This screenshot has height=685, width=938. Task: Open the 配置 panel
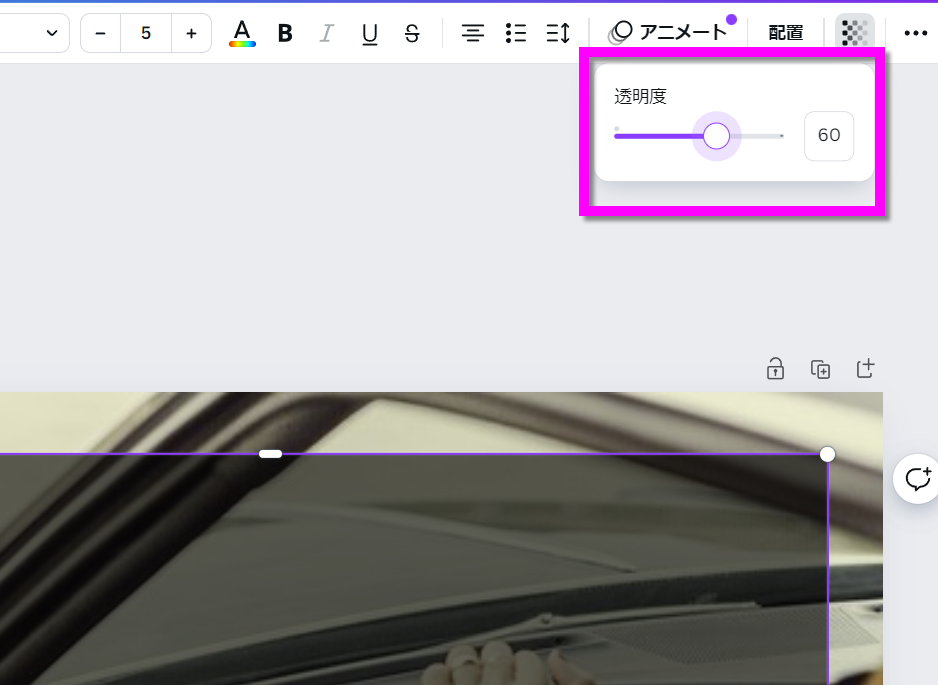pyautogui.click(x=786, y=33)
